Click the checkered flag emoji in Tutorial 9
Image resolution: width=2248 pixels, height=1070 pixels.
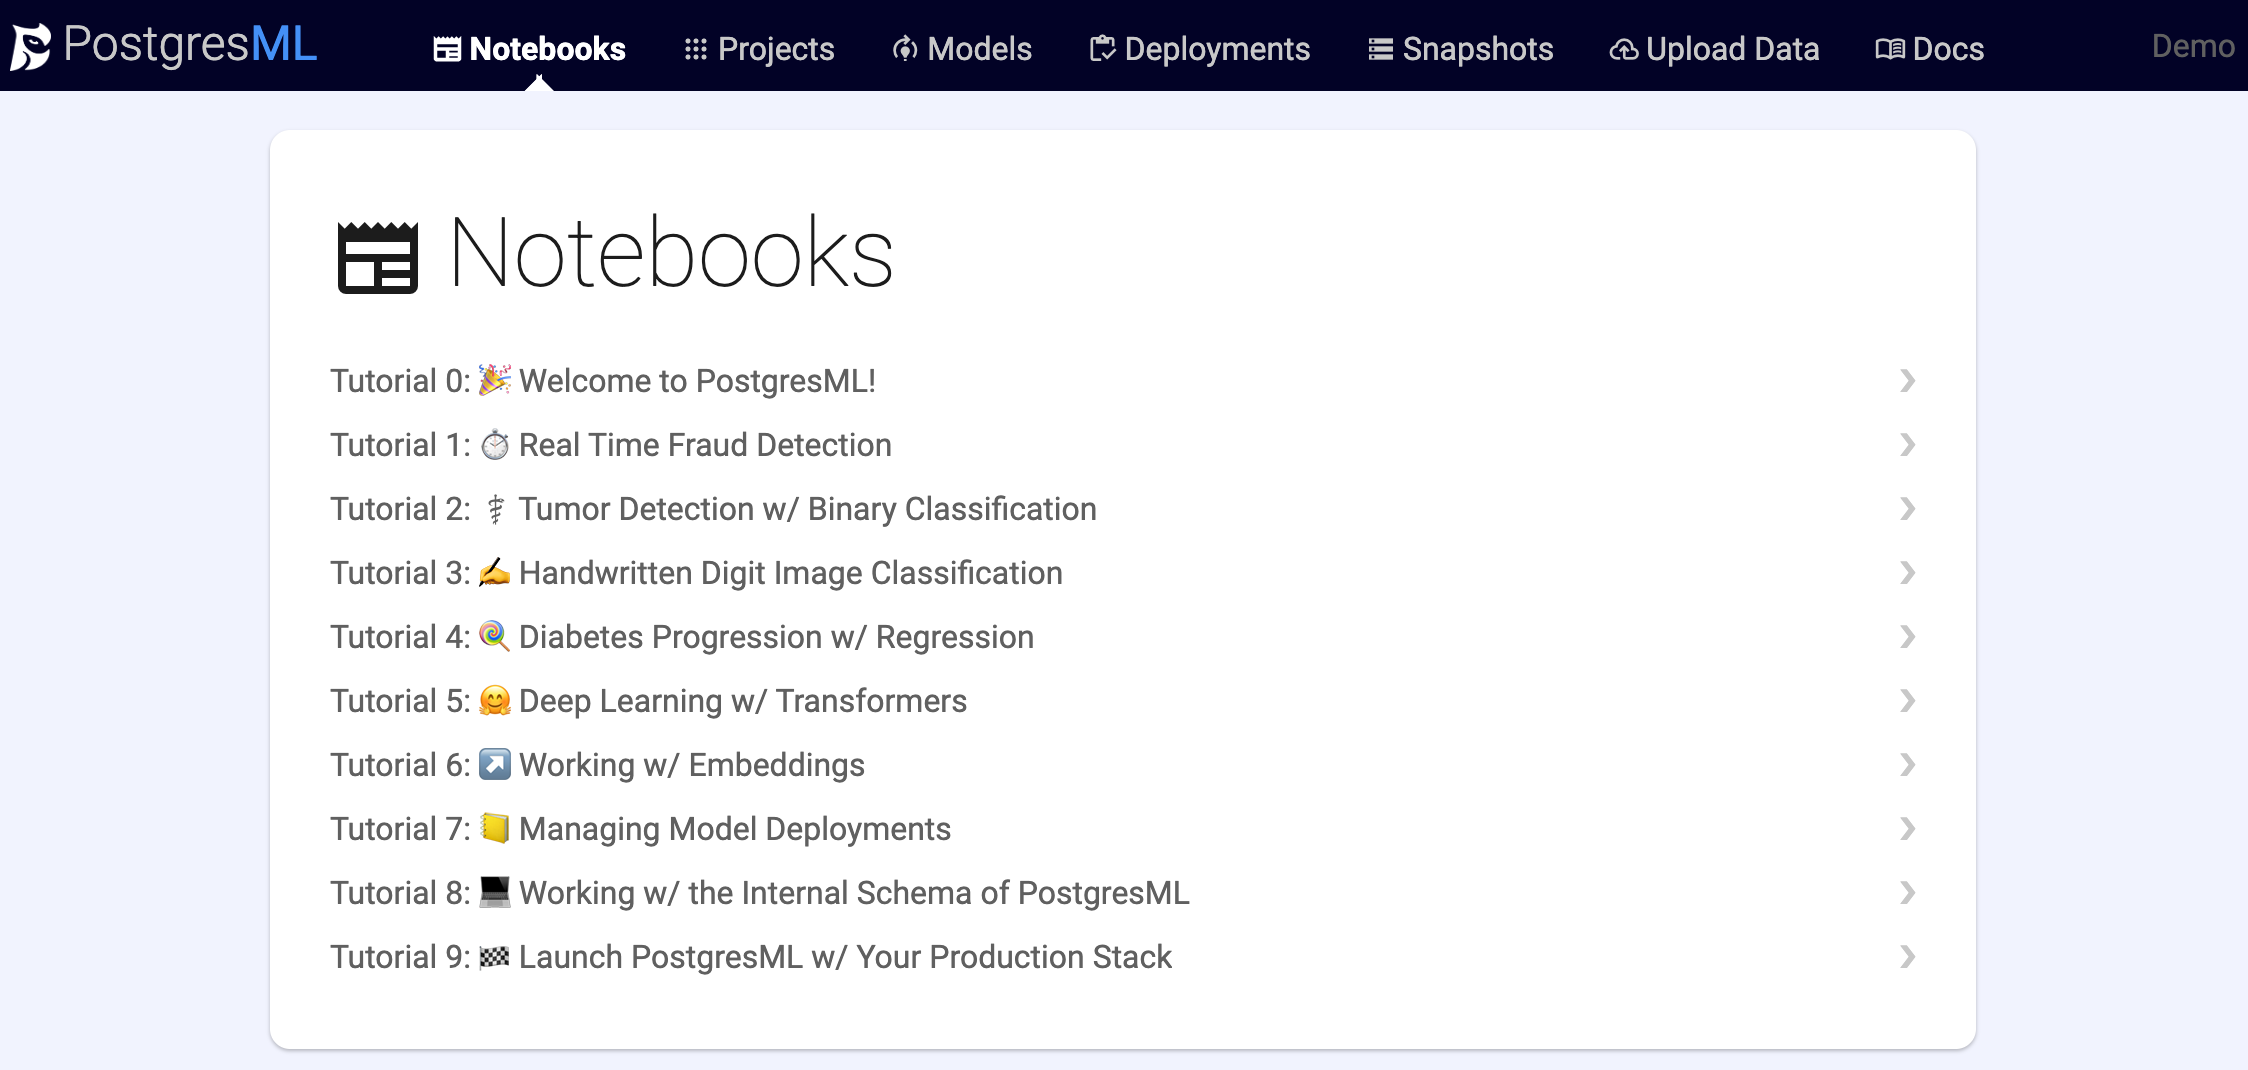click(494, 957)
